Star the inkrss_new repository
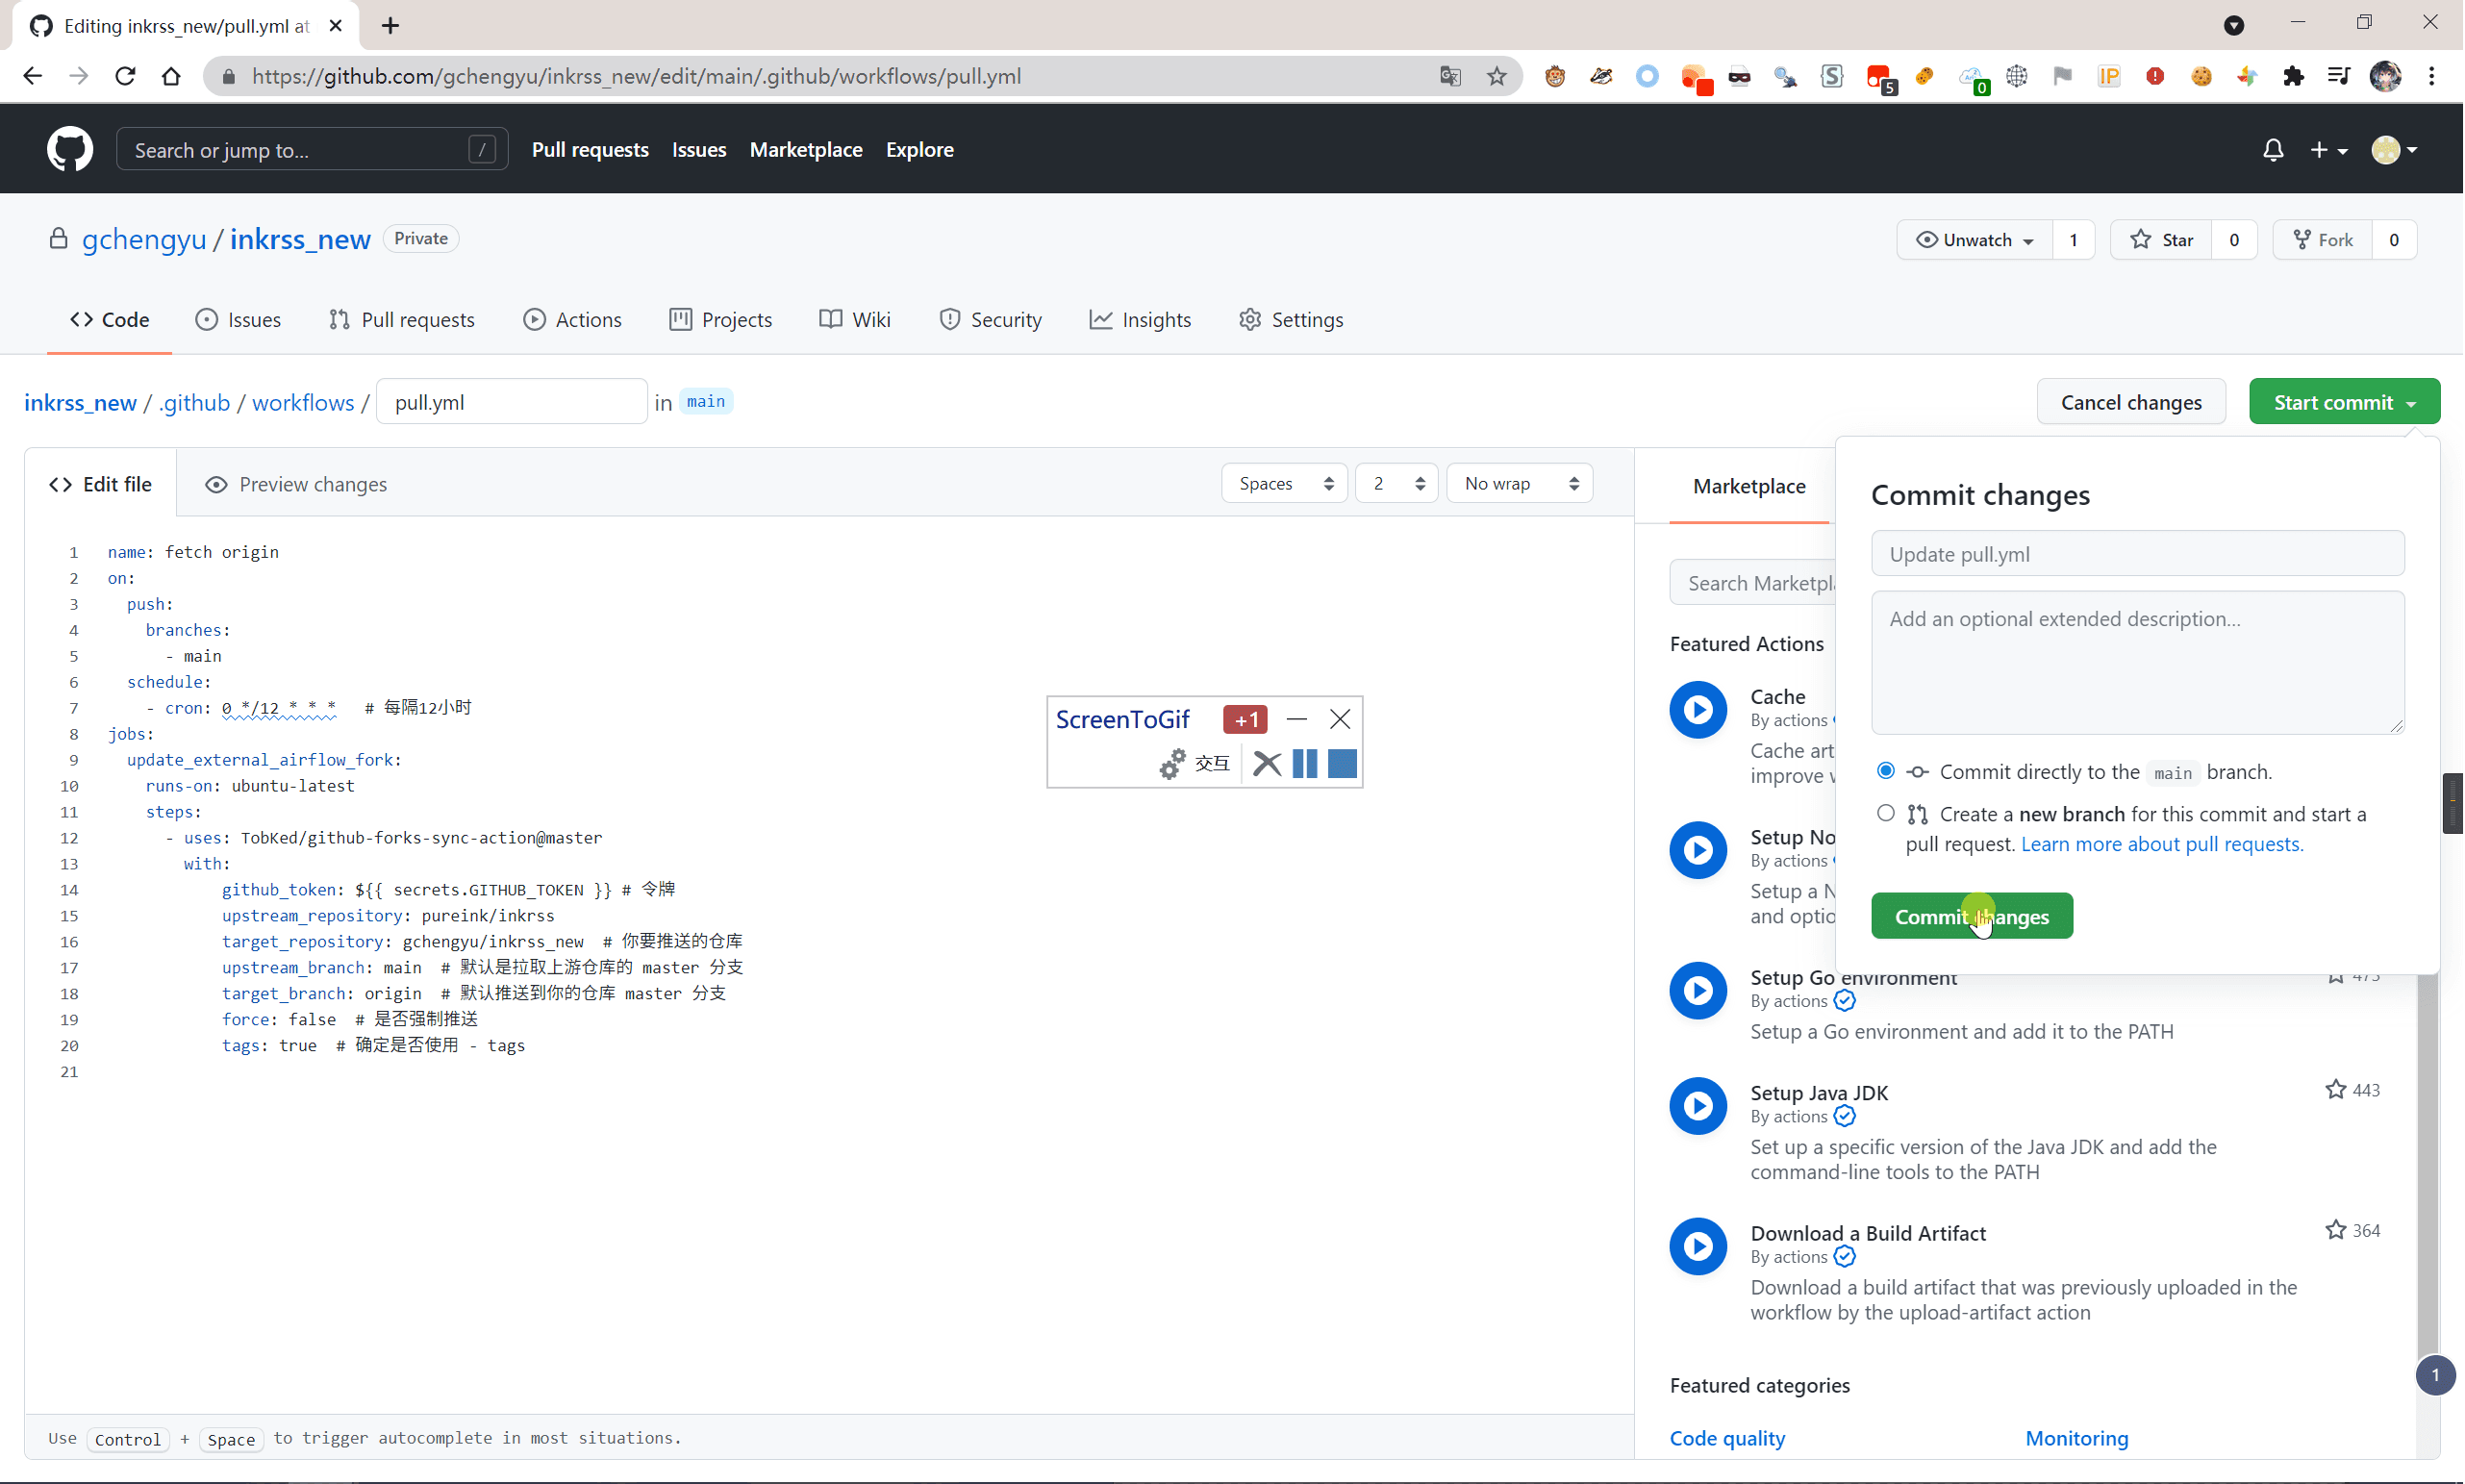 2162,240
